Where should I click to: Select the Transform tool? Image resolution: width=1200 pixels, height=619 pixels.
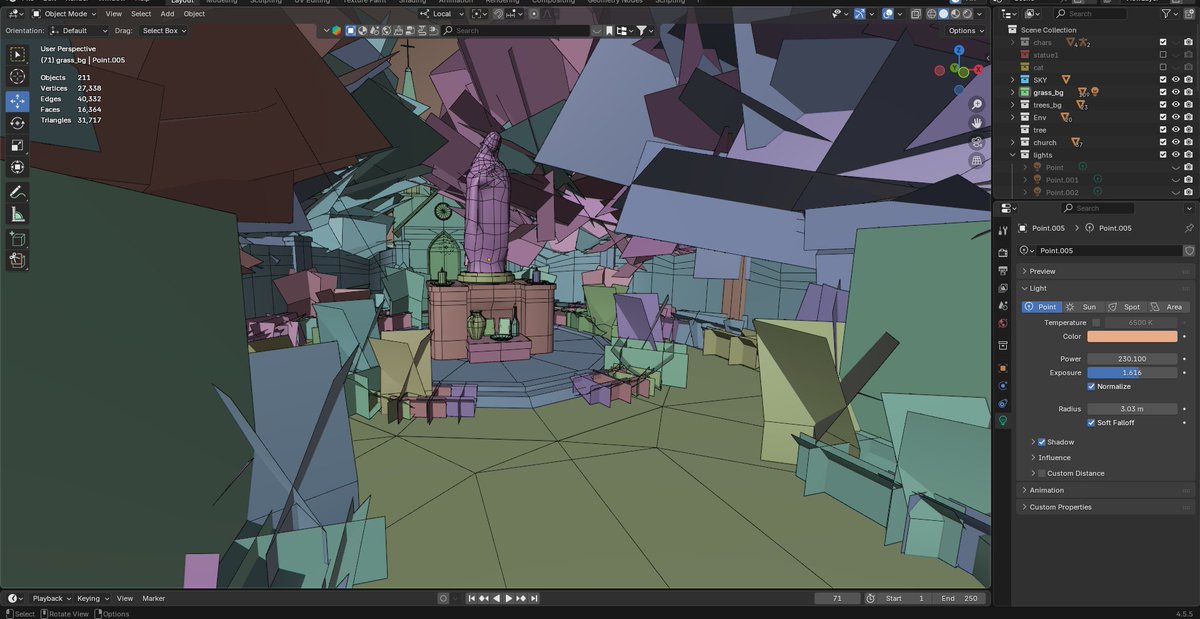coord(17,167)
